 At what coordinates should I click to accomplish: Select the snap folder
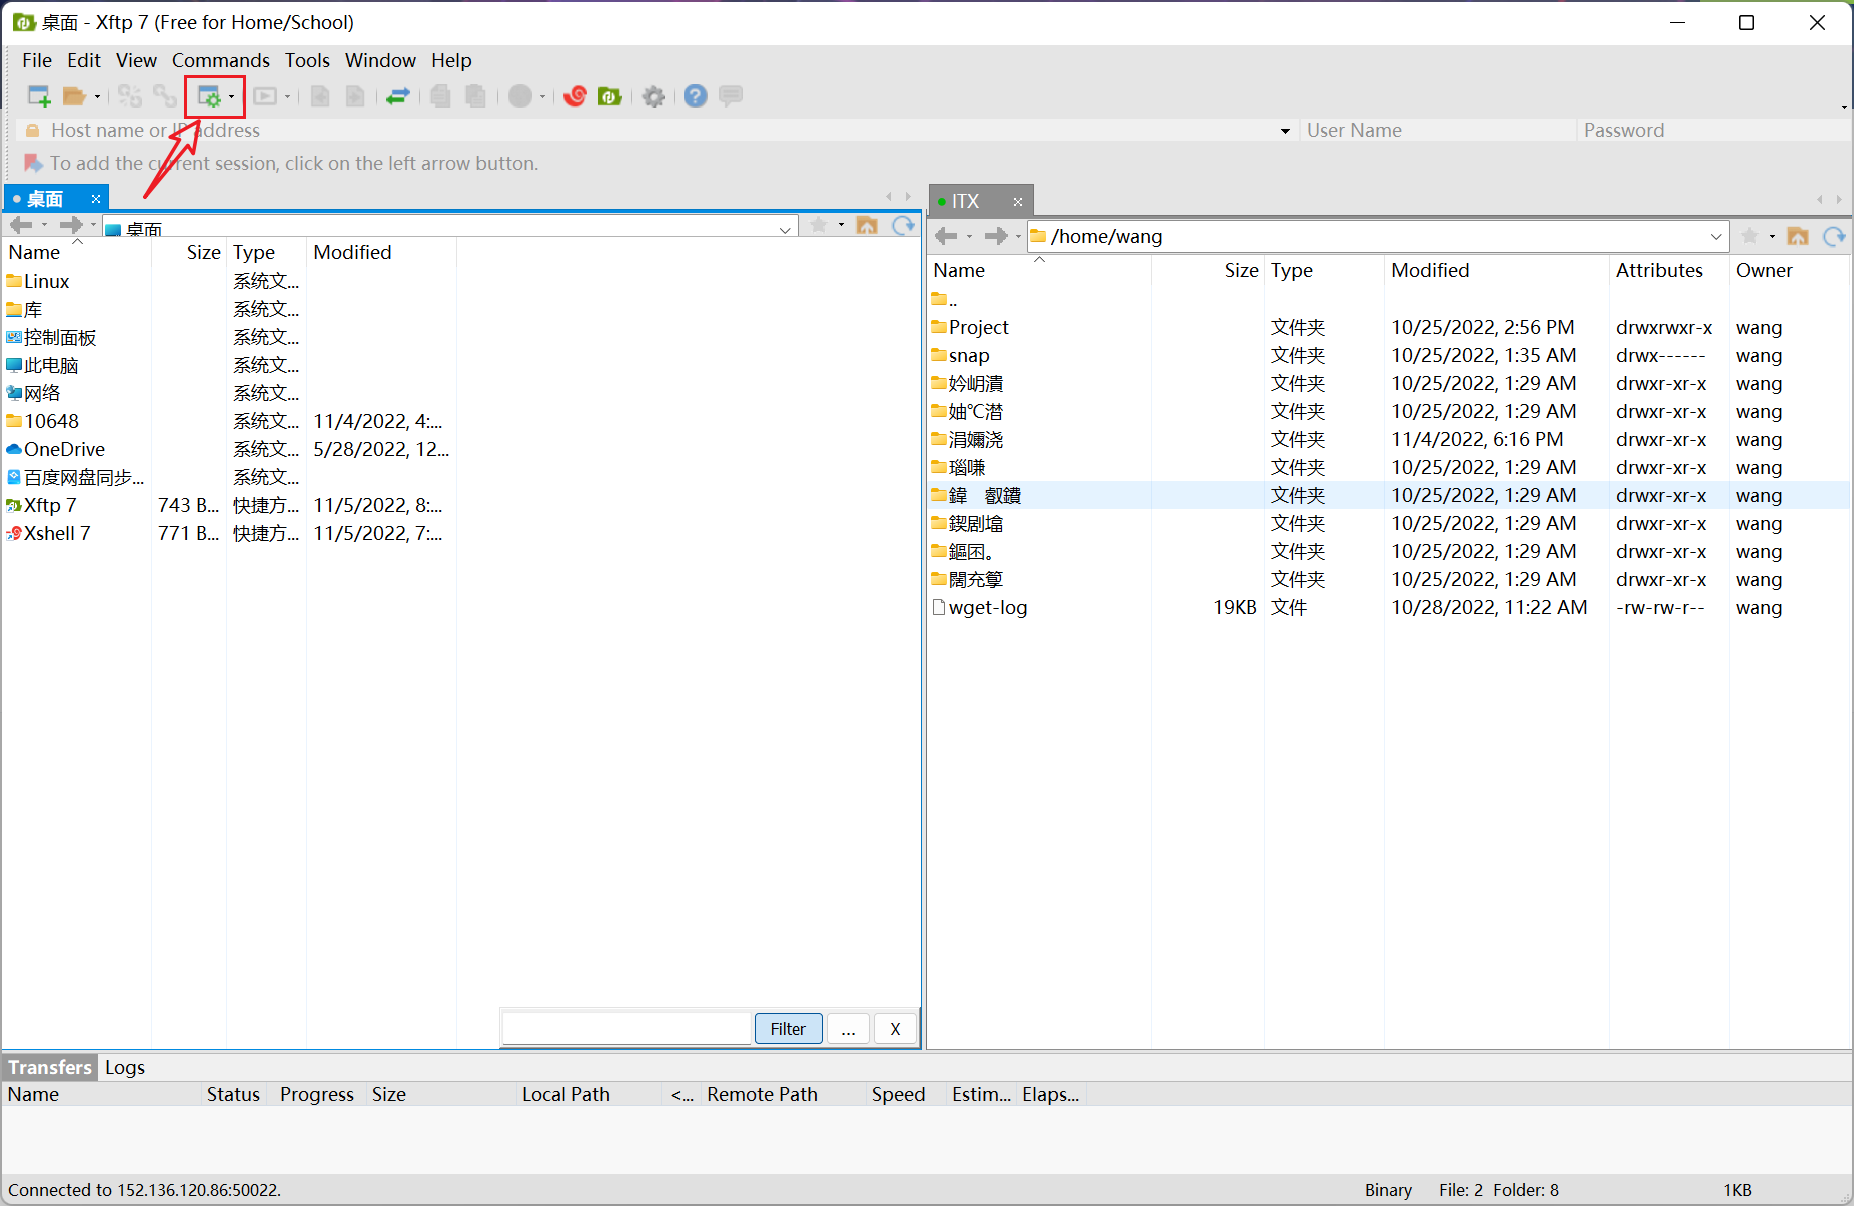968,355
